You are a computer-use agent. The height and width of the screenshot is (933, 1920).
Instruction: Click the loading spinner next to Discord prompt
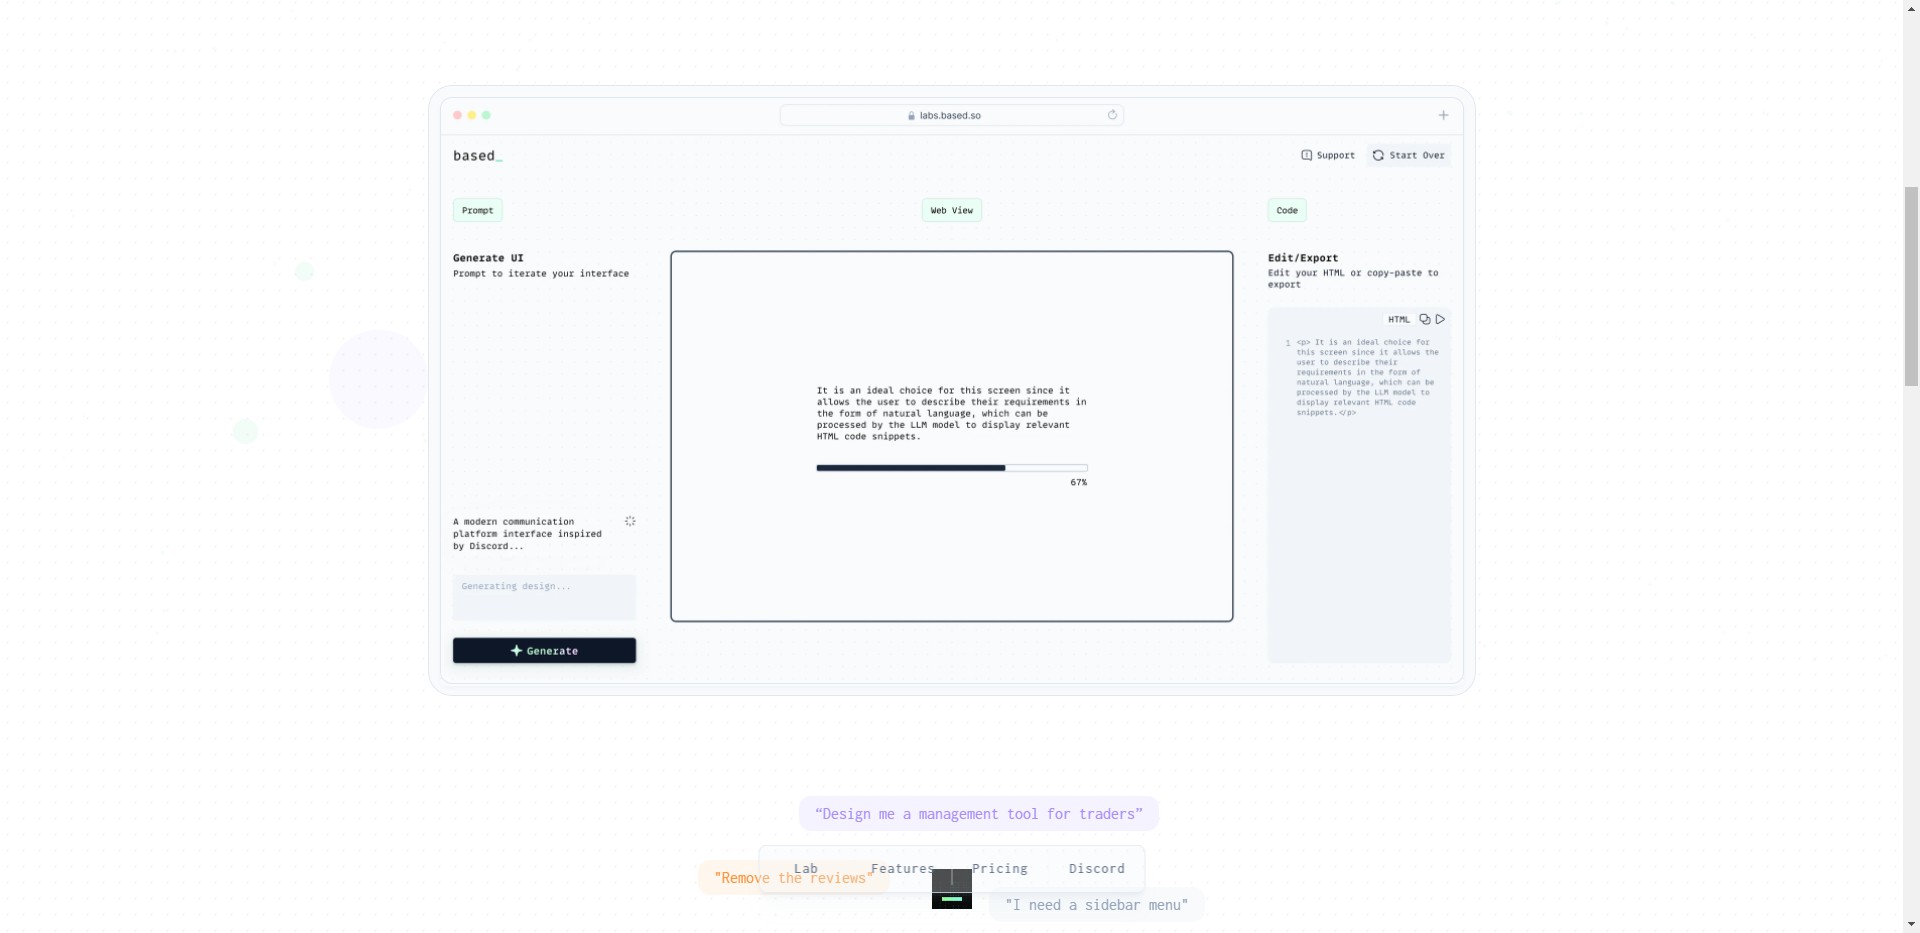point(630,521)
